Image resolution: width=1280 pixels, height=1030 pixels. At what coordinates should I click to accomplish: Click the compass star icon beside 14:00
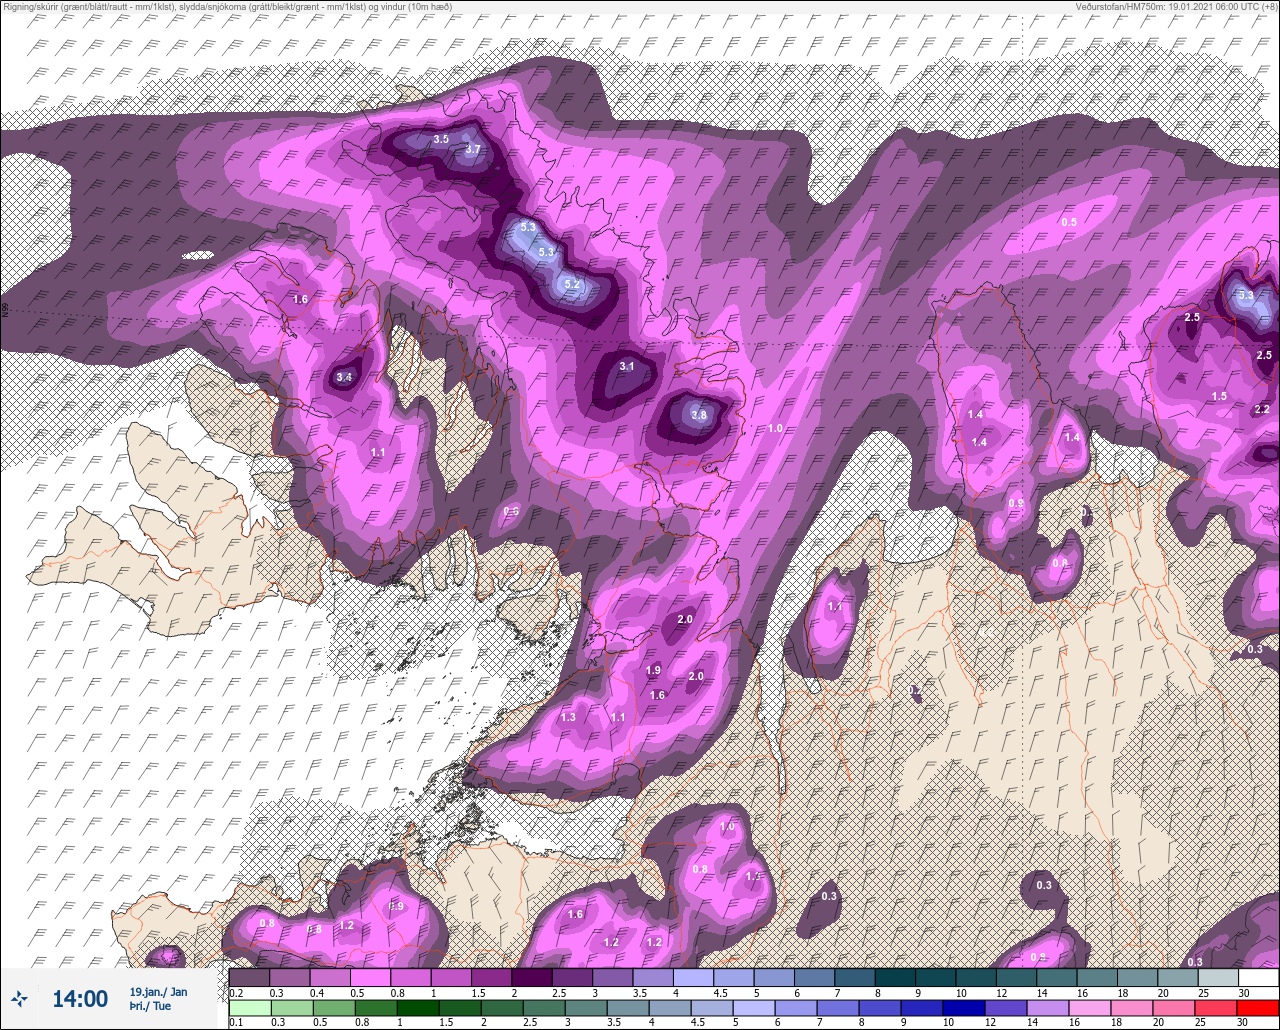click(19, 998)
